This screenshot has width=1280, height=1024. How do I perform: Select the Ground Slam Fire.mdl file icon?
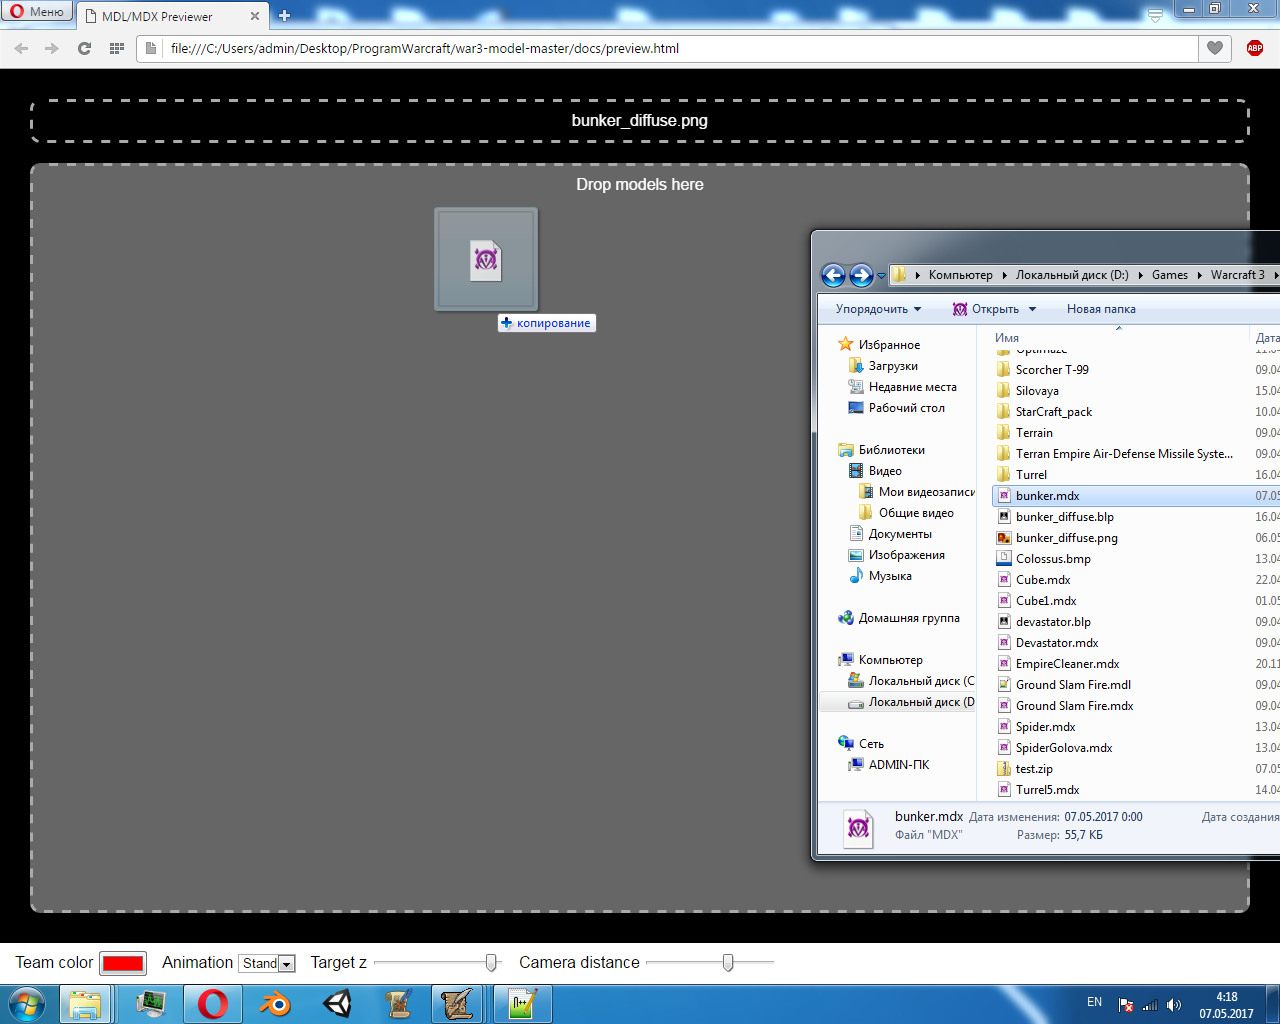[x=1004, y=685]
